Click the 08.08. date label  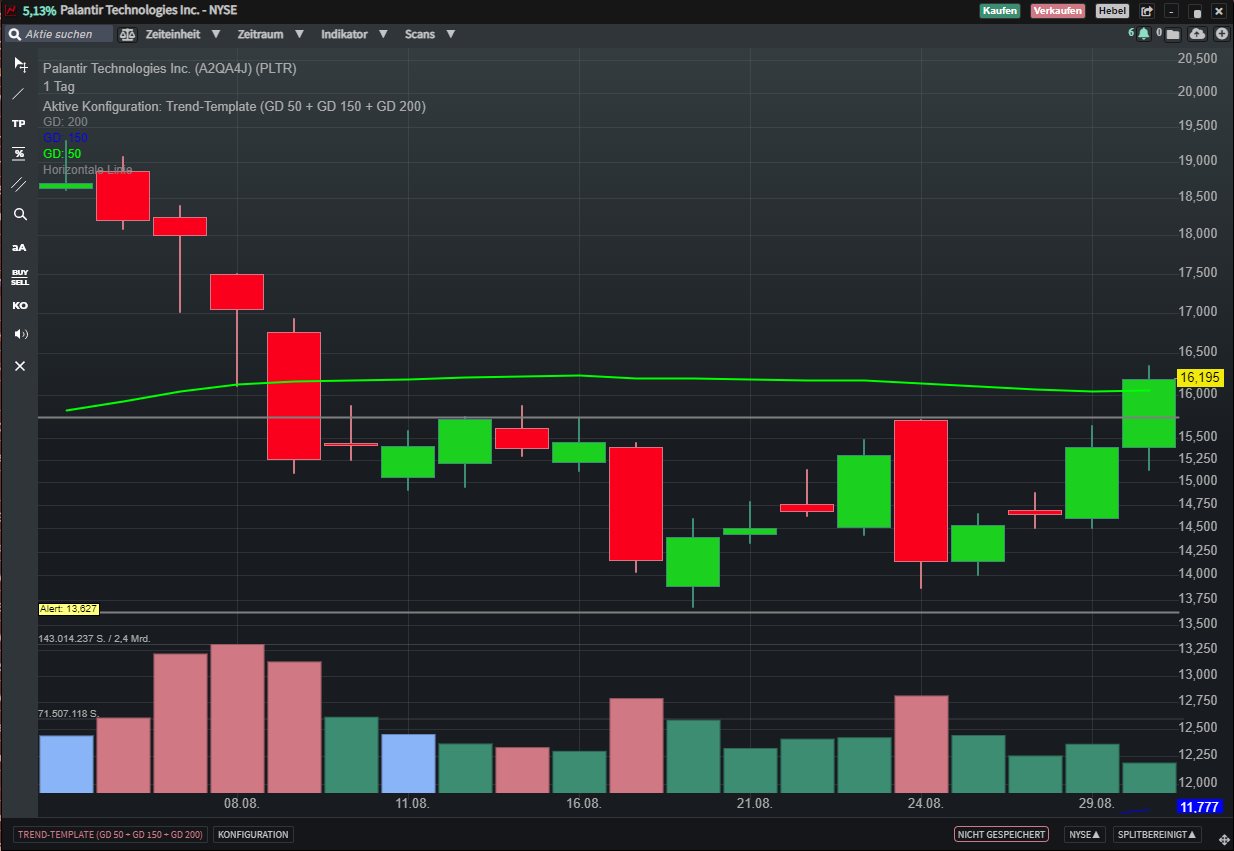click(x=242, y=804)
